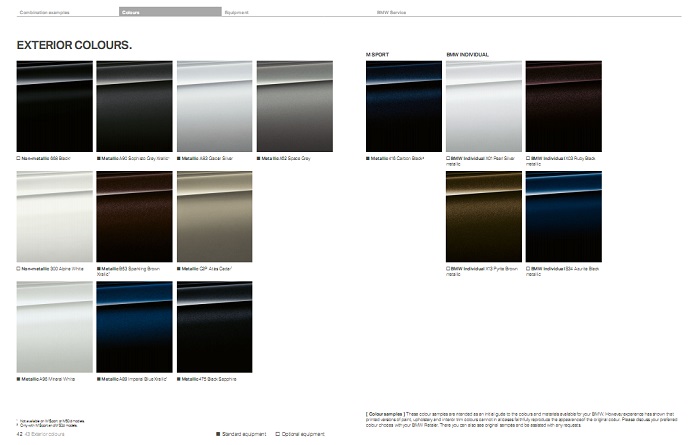Select the Mineral White metallic swatch

click(x=54, y=327)
